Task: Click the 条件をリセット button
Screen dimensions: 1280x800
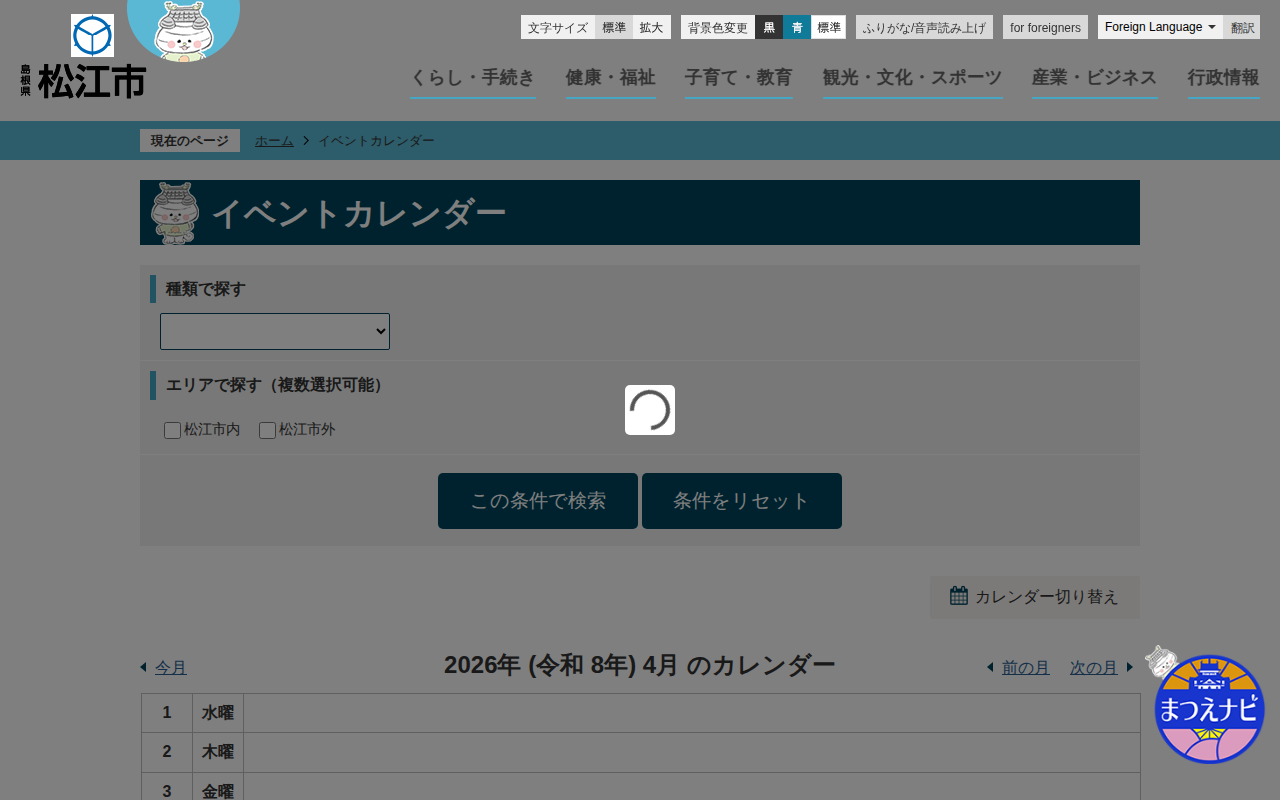Action: tap(742, 501)
